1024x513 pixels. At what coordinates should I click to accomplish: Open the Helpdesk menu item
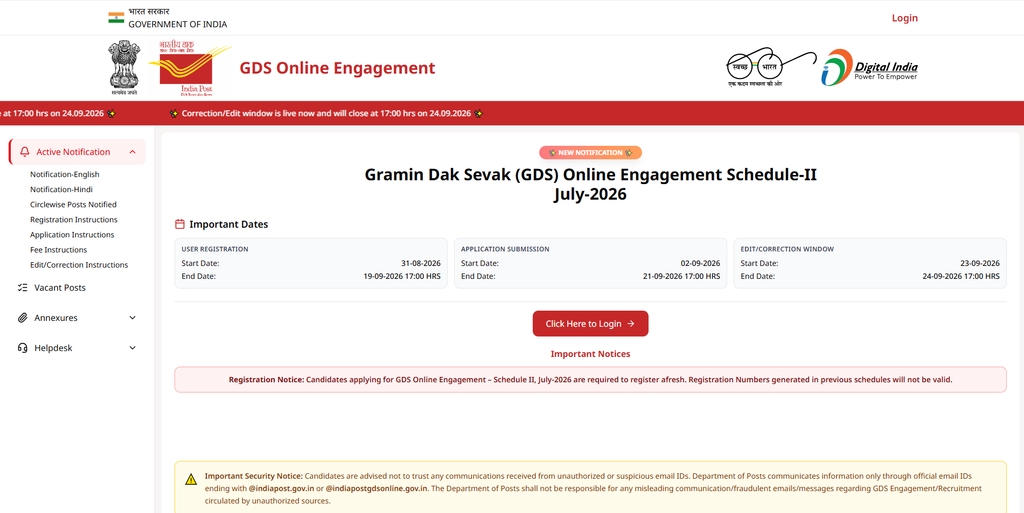(x=78, y=348)
